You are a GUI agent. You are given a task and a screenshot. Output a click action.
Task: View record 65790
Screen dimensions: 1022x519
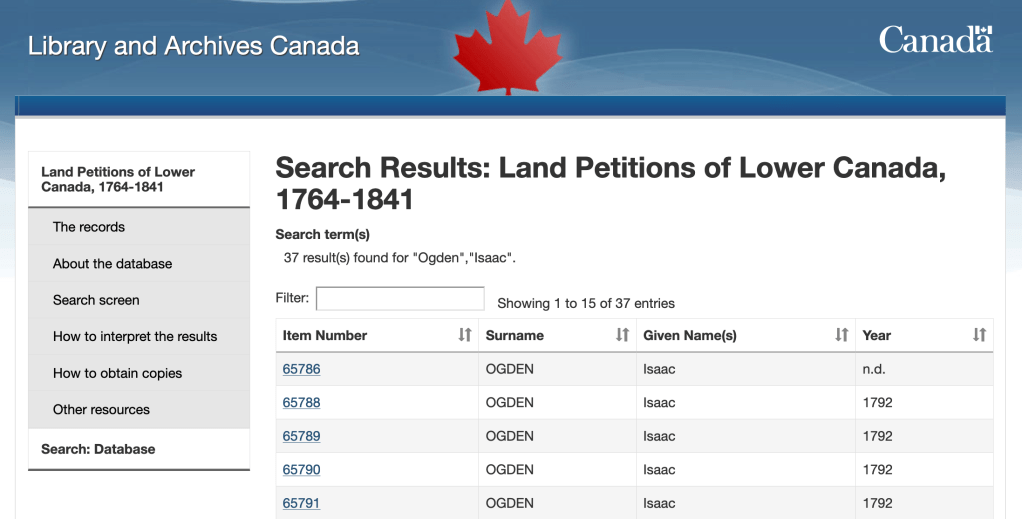(x=301, y=469)
